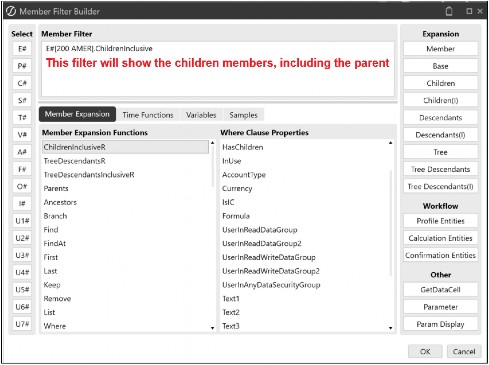Click inside the Member Filter text box
The image size is (489, 365).
pyautogui.click(x=218, y=69)
